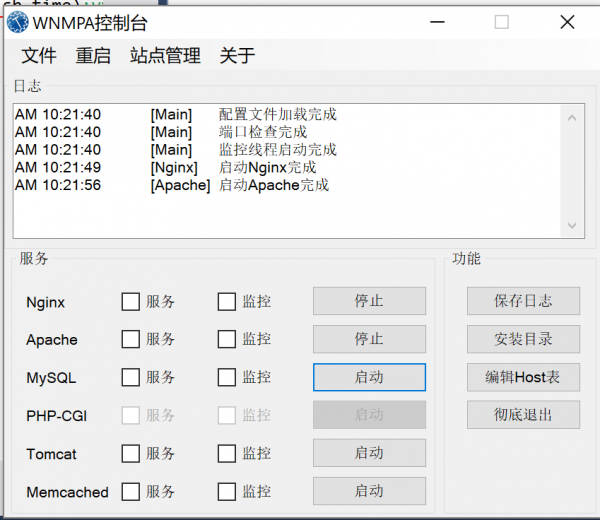Open the 站点管理 menu
Screen dimensions: 600x520
click(x=165, y=55)
